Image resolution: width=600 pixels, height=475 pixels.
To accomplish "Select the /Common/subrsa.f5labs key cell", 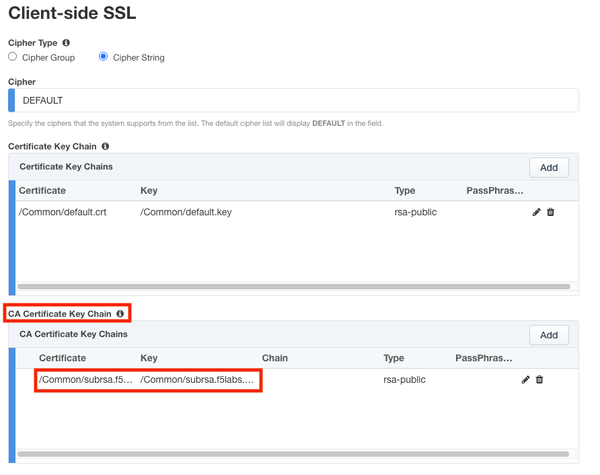I will (198, 380).
